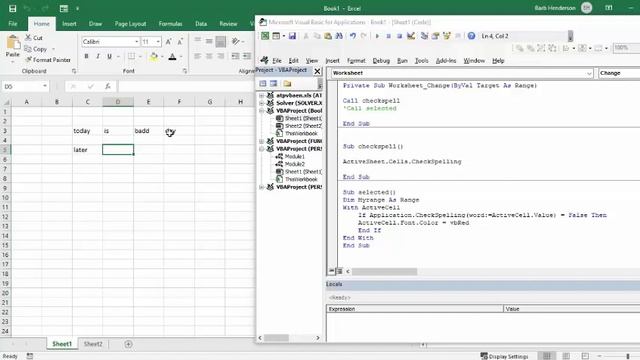Screen dimensions: 640x360
Task: Open the Object Browser icon in VBA toolbar
Action: [x=447, y=36]
